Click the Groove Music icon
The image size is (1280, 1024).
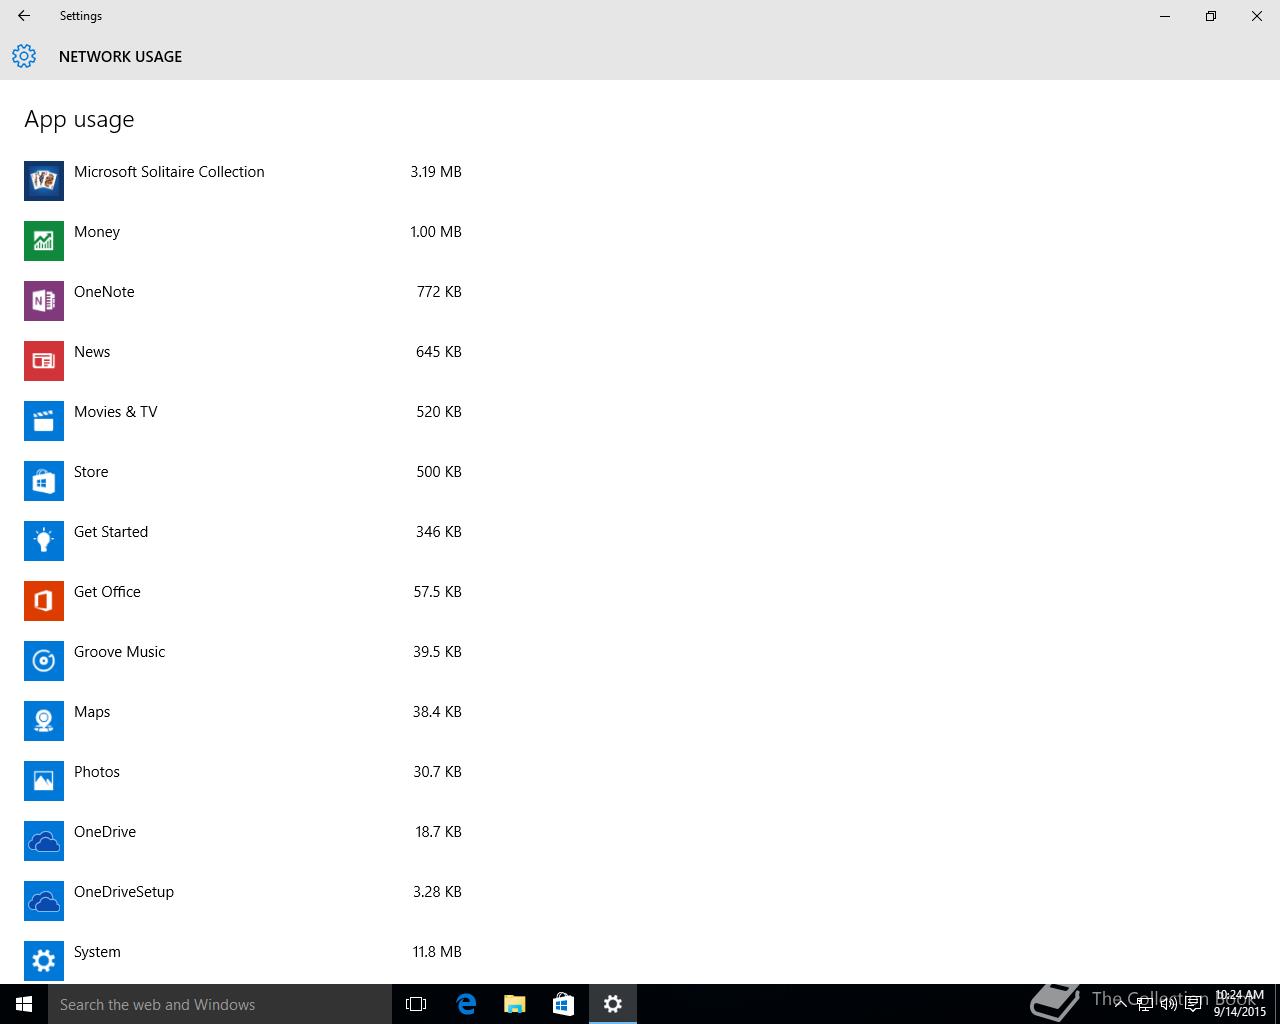[44, 661]
